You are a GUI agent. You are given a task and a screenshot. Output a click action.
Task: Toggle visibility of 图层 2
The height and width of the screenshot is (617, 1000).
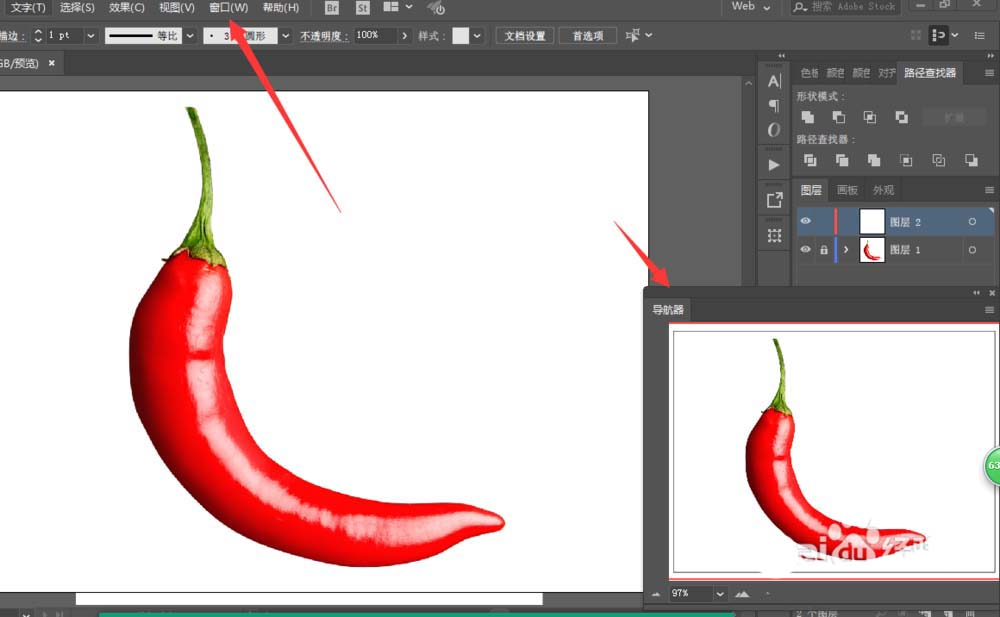coord(805,221)
